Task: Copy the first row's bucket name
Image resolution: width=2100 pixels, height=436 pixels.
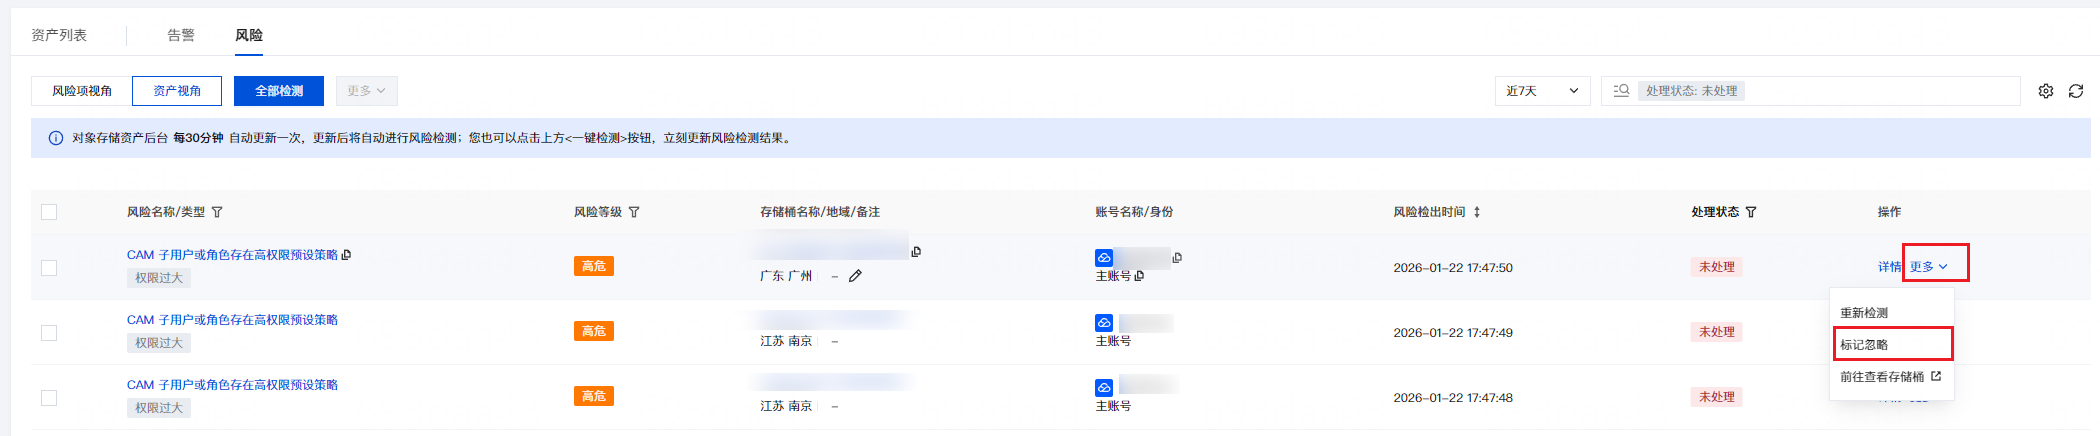Action: pyautogui.click(x=916, y=252)
